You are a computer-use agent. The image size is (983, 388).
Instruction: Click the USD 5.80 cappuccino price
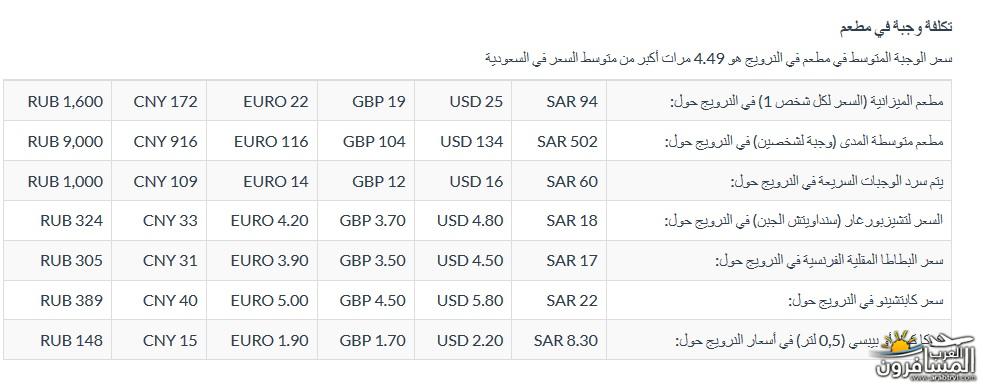click(x=463, y=300)
